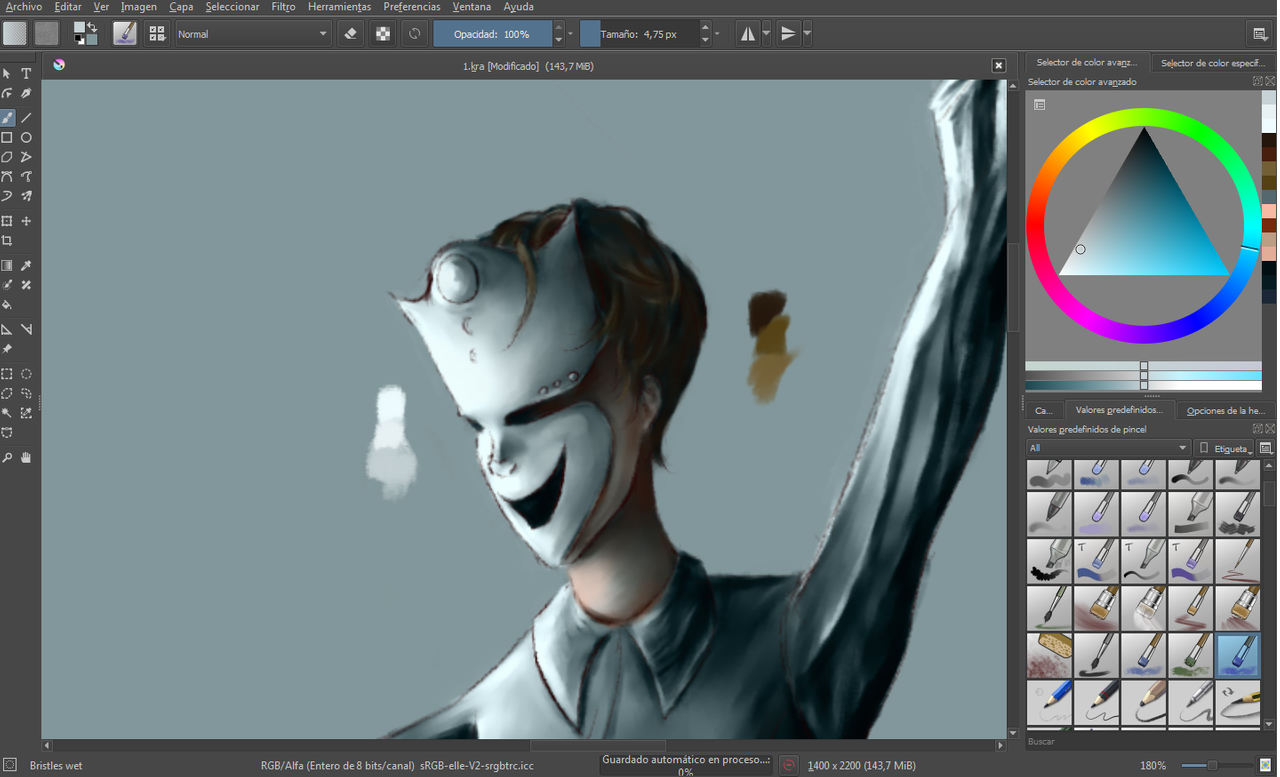
Task: Swap foreground and background colors
Action: pyautogui.click(x=92, y=26)
